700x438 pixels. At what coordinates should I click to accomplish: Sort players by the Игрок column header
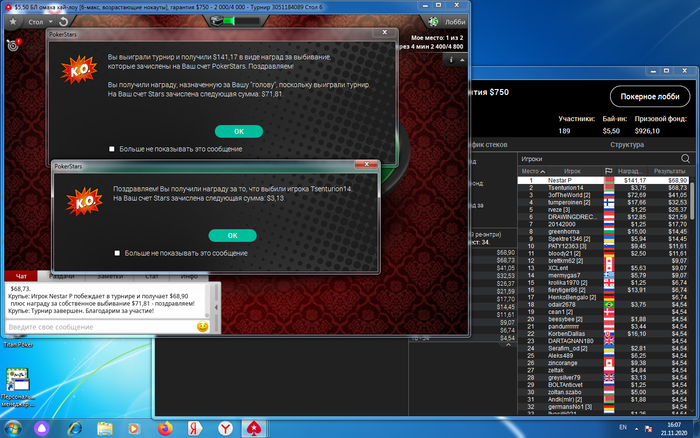click(x=571, y=171)
